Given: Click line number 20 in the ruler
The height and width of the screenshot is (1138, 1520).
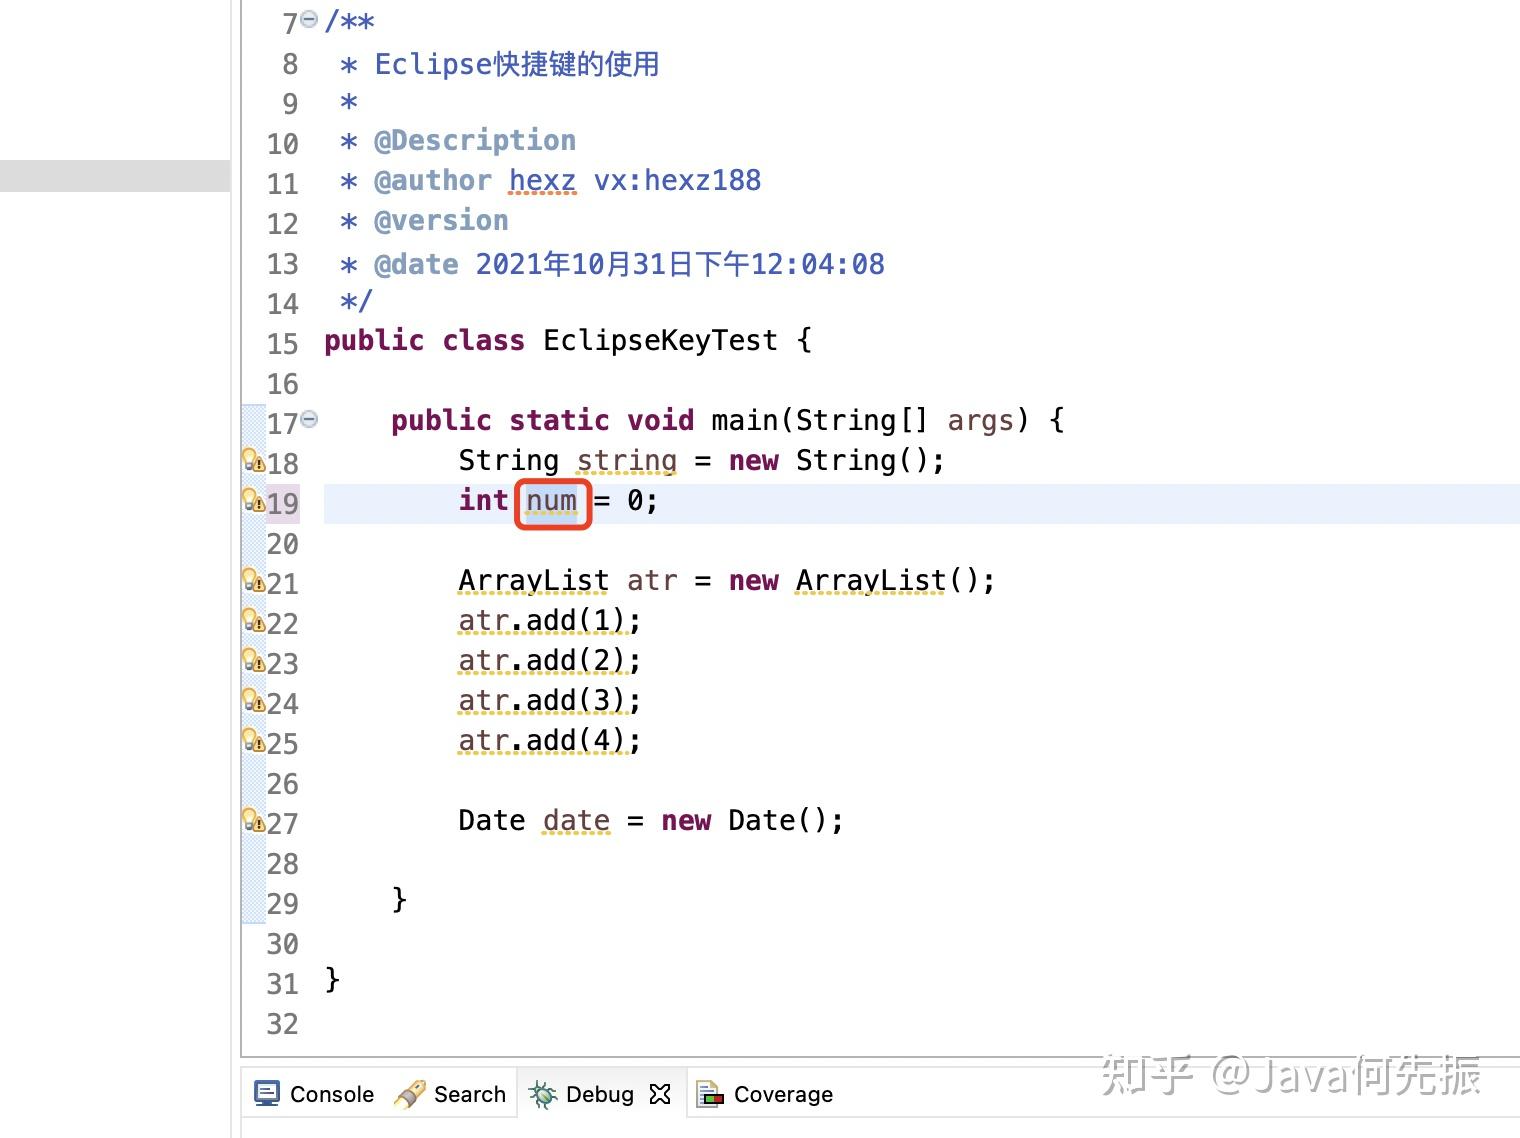Looking at the screenshot, I should pos(283,544).
